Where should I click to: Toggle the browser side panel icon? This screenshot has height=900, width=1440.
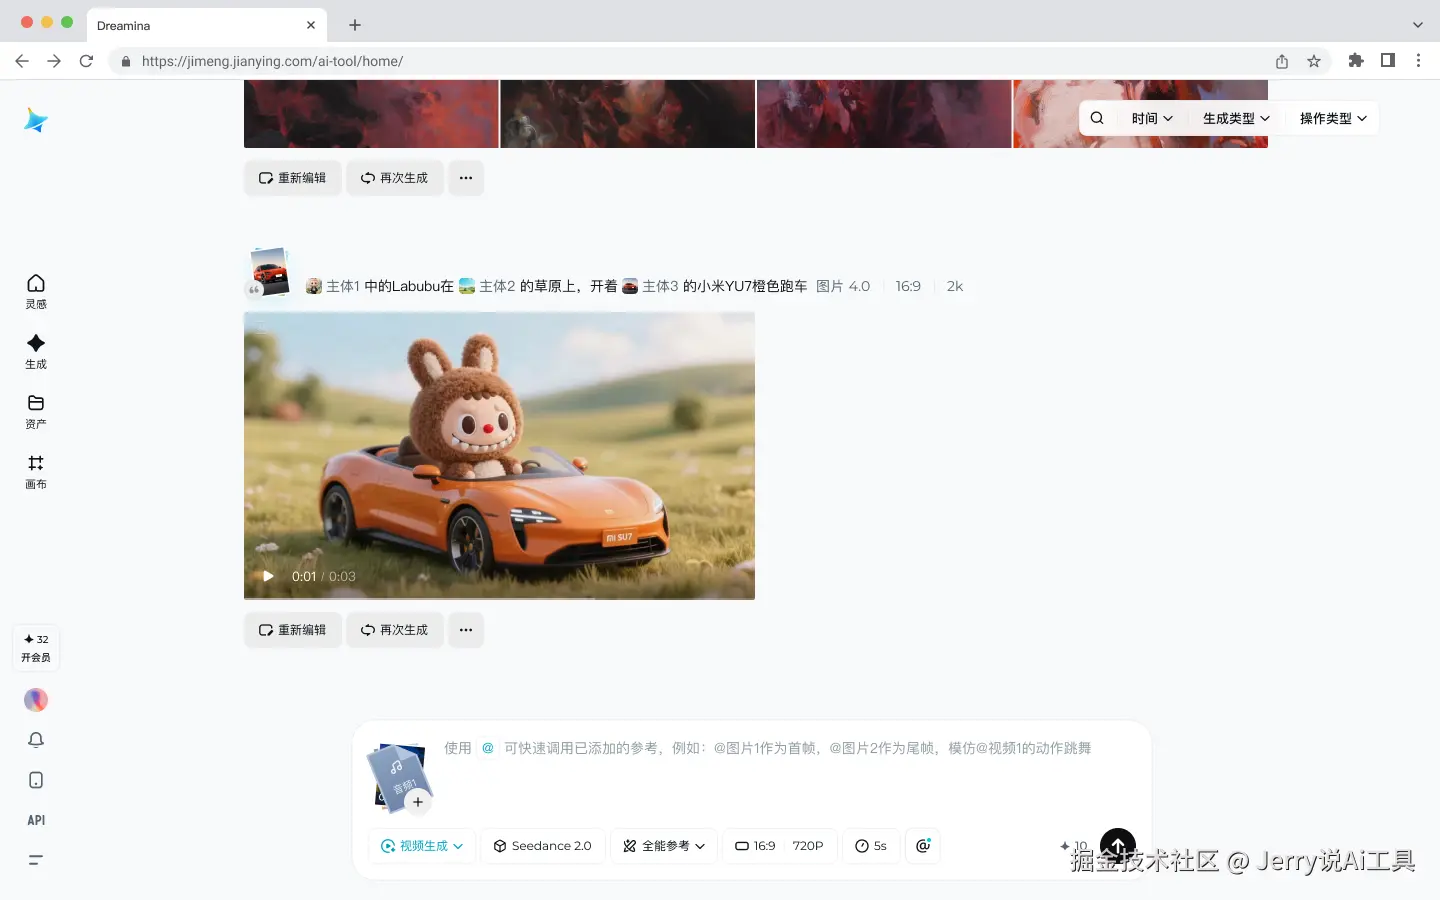pos(1388,61)
